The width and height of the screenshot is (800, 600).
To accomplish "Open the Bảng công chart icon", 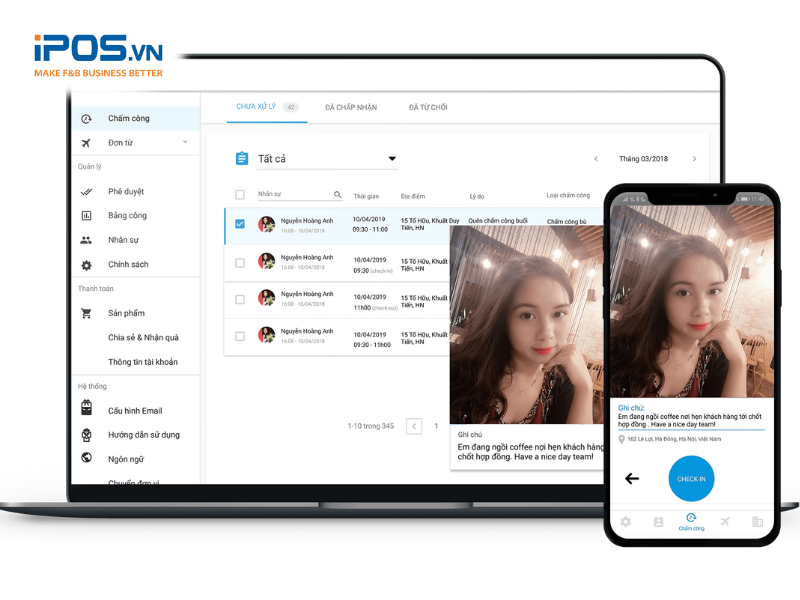I will [87, 215].
